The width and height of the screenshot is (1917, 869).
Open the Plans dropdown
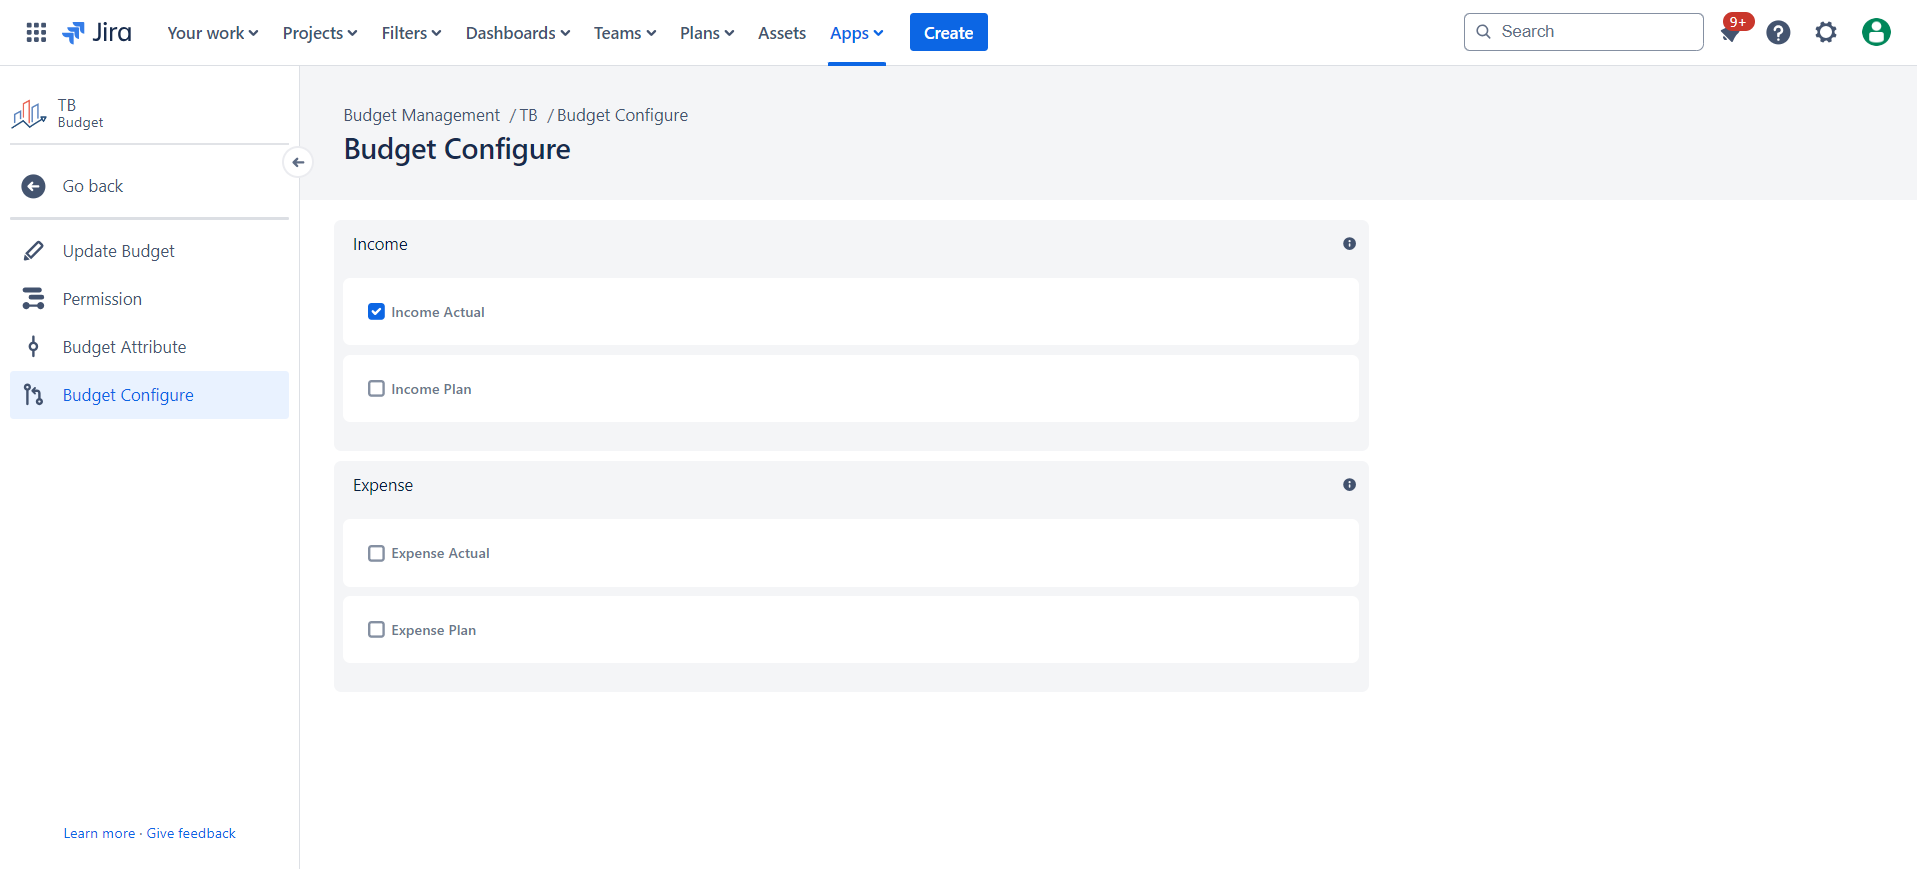click(707, 33)
